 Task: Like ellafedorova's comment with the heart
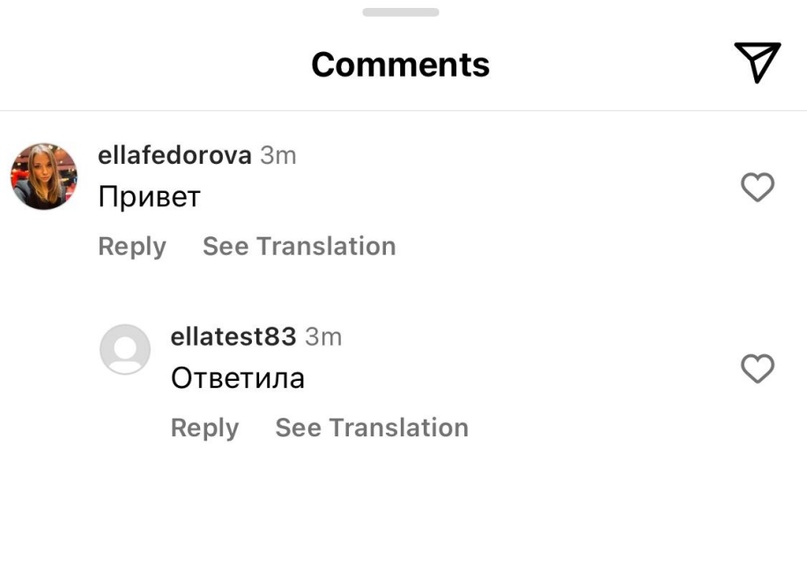757,187
